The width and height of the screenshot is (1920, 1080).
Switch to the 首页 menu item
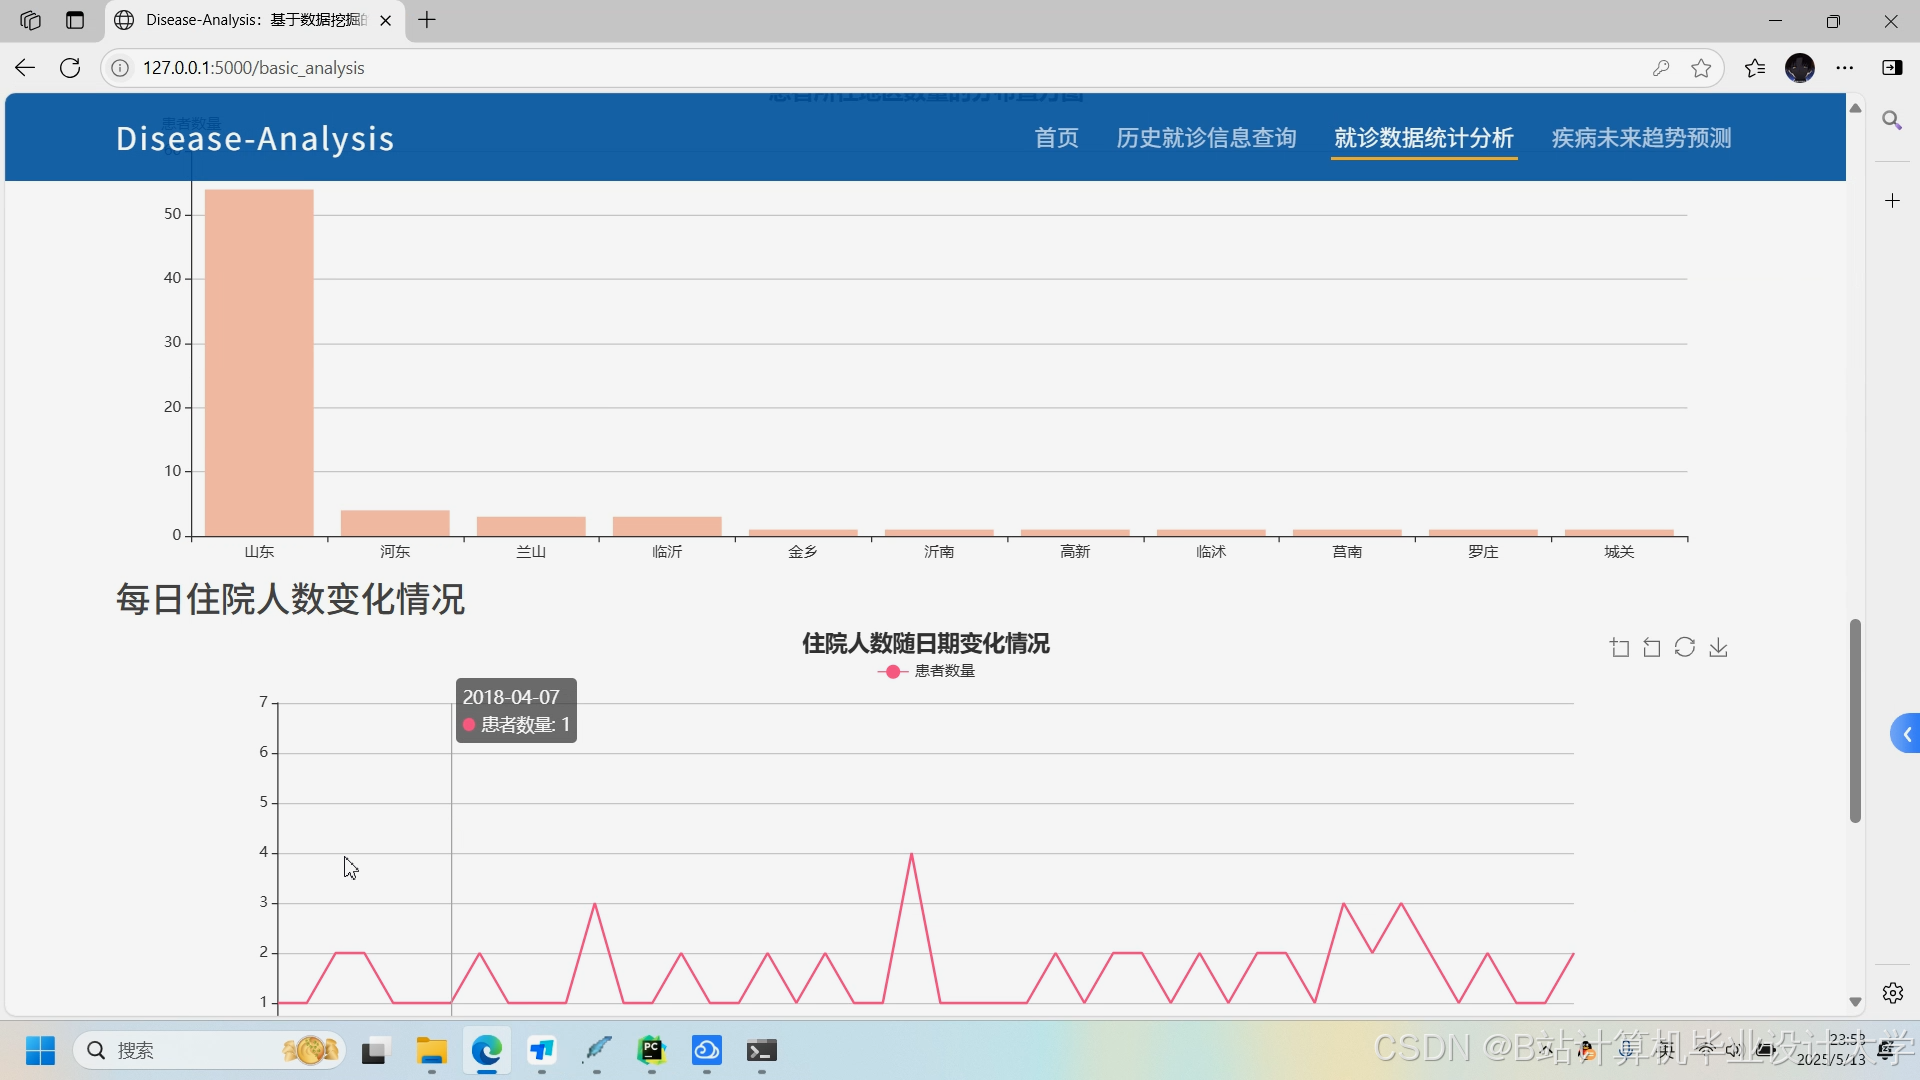pyautogui.click(x=1055, y=137)
